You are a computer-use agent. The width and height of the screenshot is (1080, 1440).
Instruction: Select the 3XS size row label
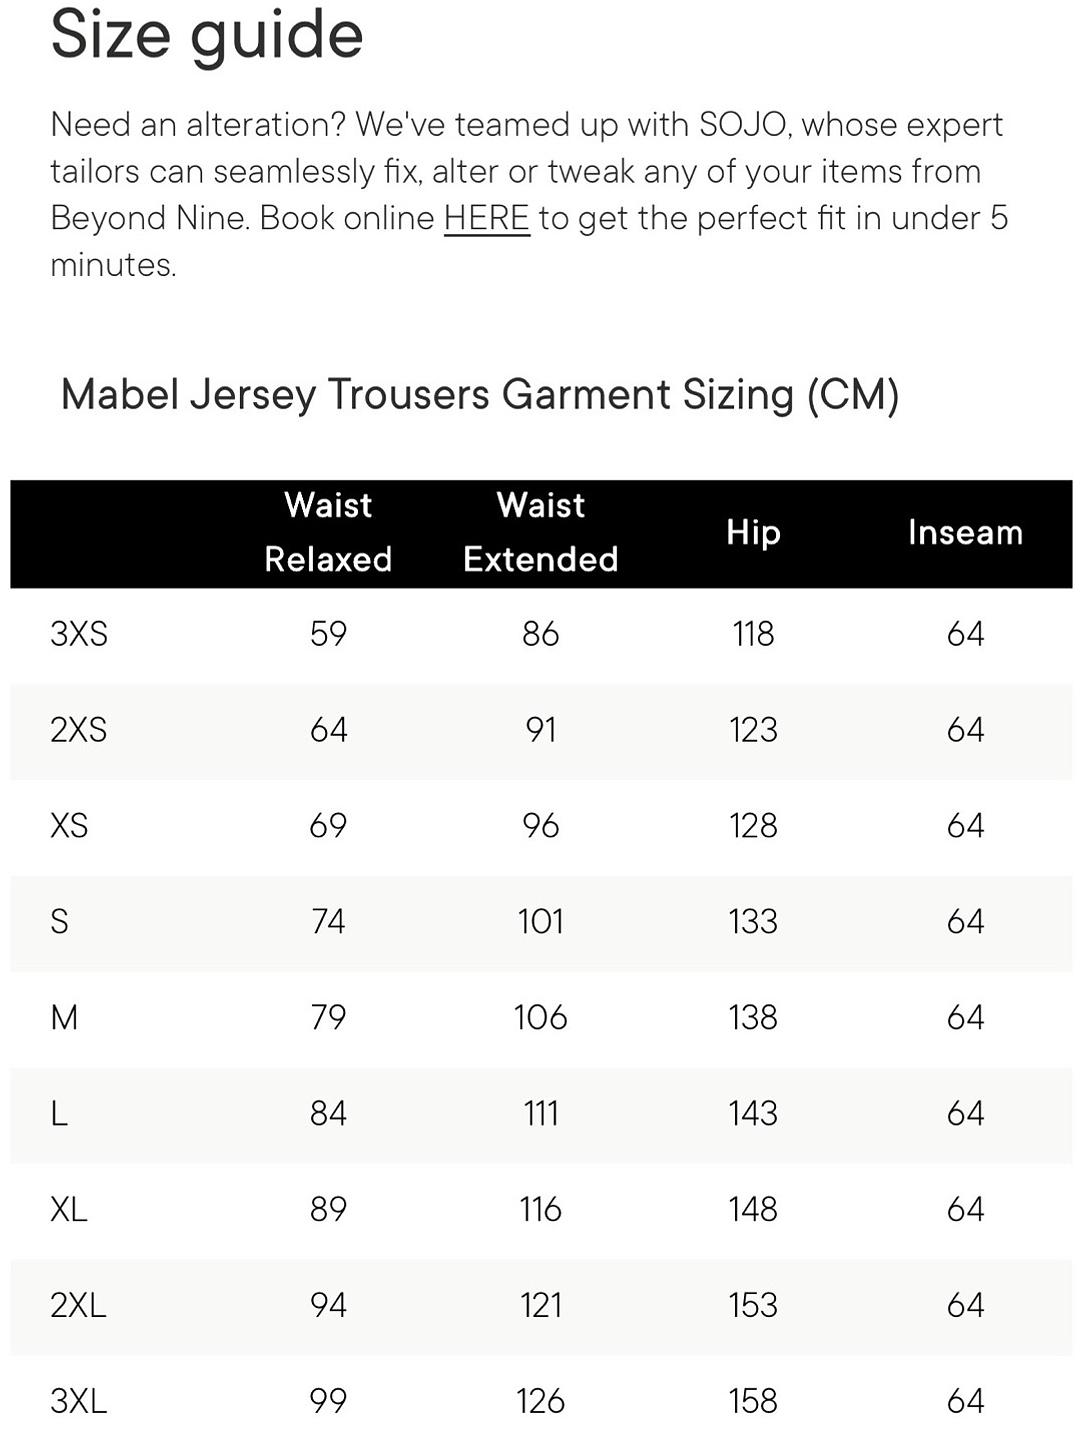[x=79, y=634]
